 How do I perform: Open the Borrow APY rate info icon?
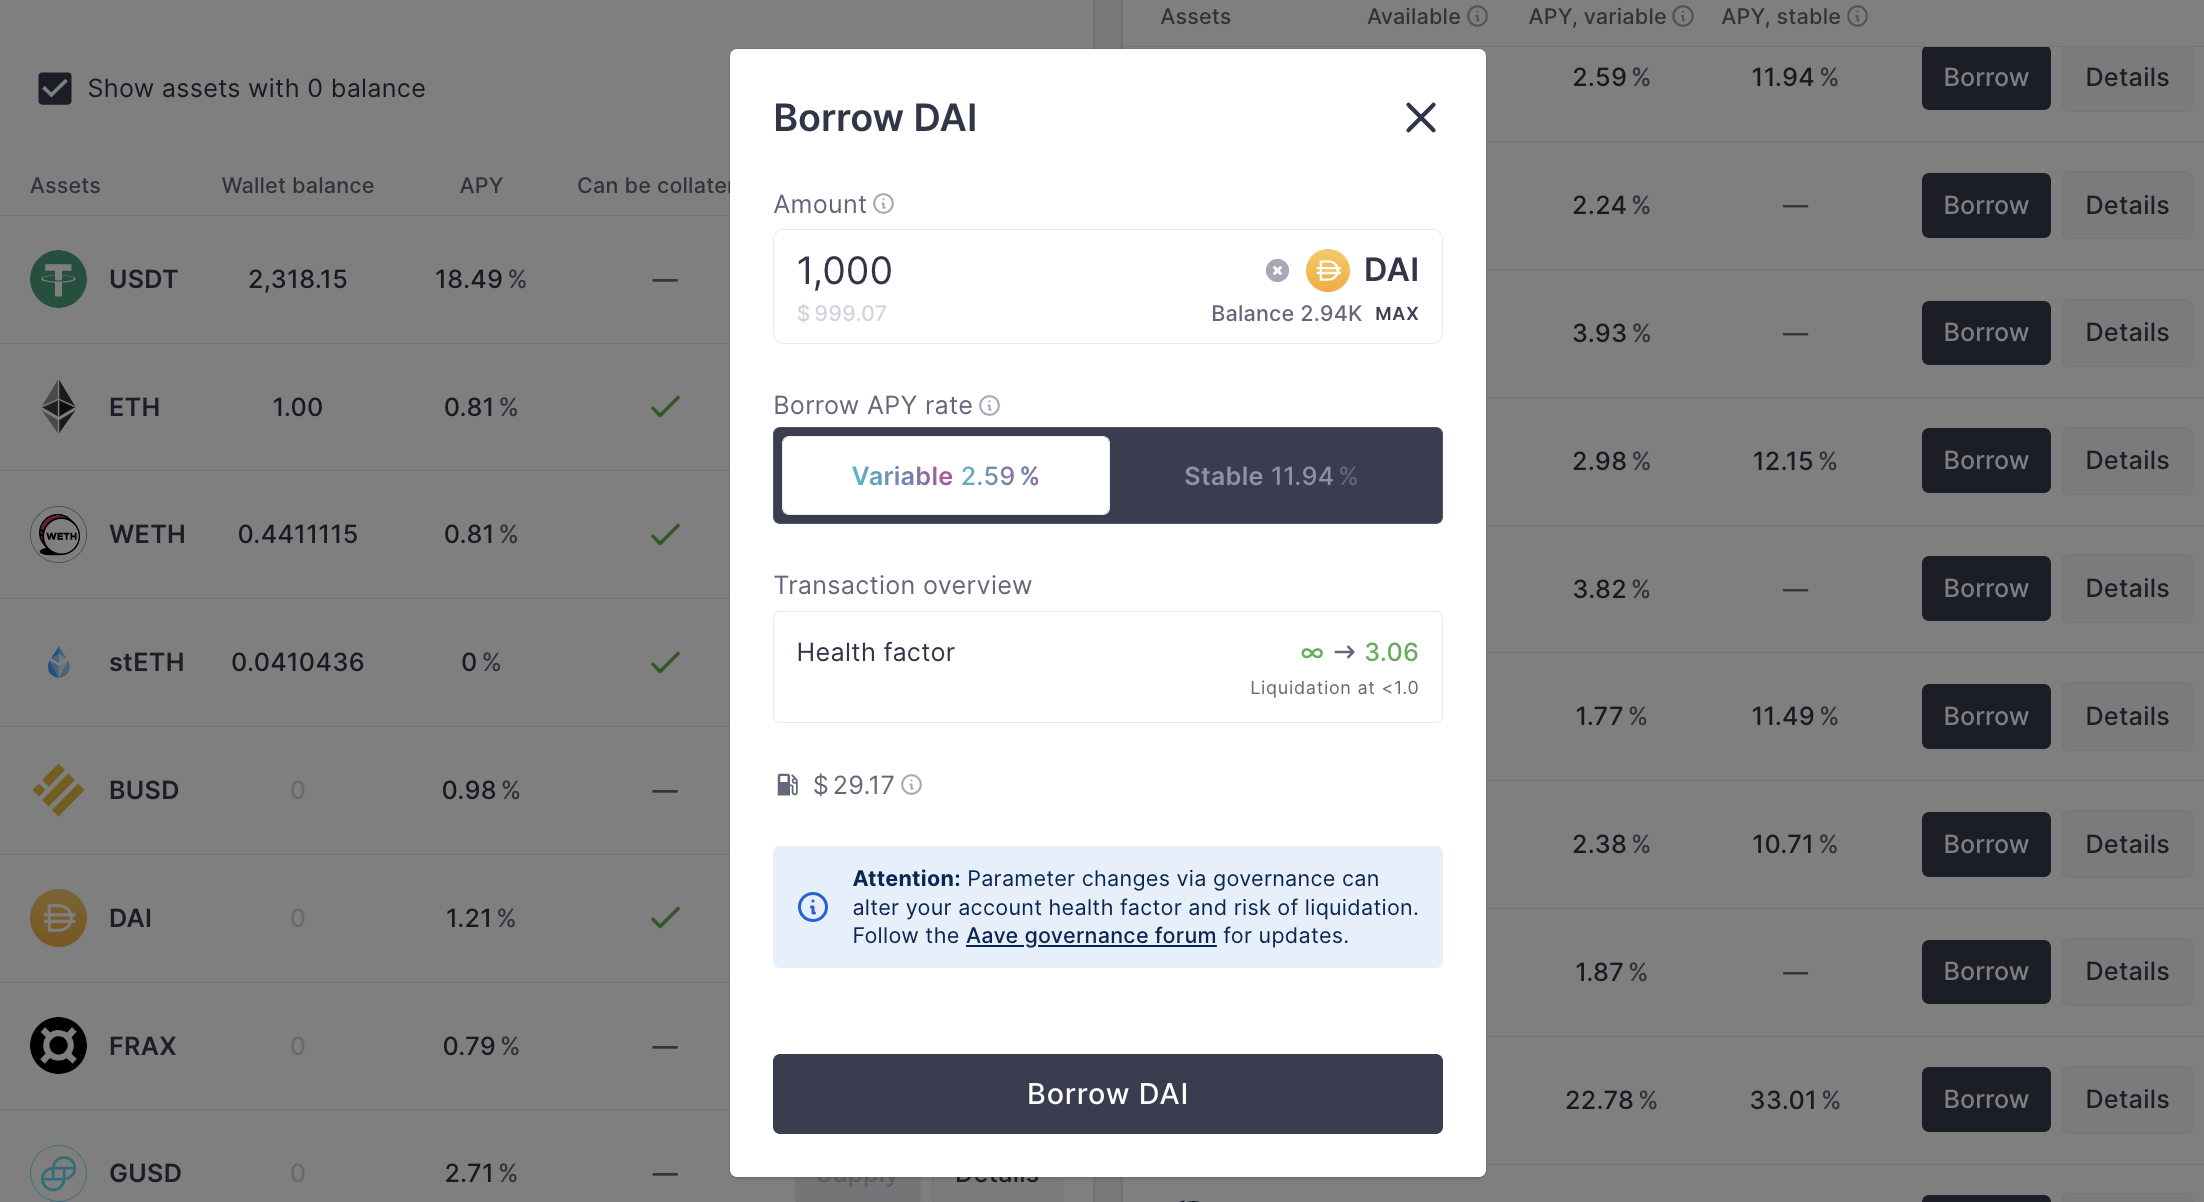coord(990,405)
